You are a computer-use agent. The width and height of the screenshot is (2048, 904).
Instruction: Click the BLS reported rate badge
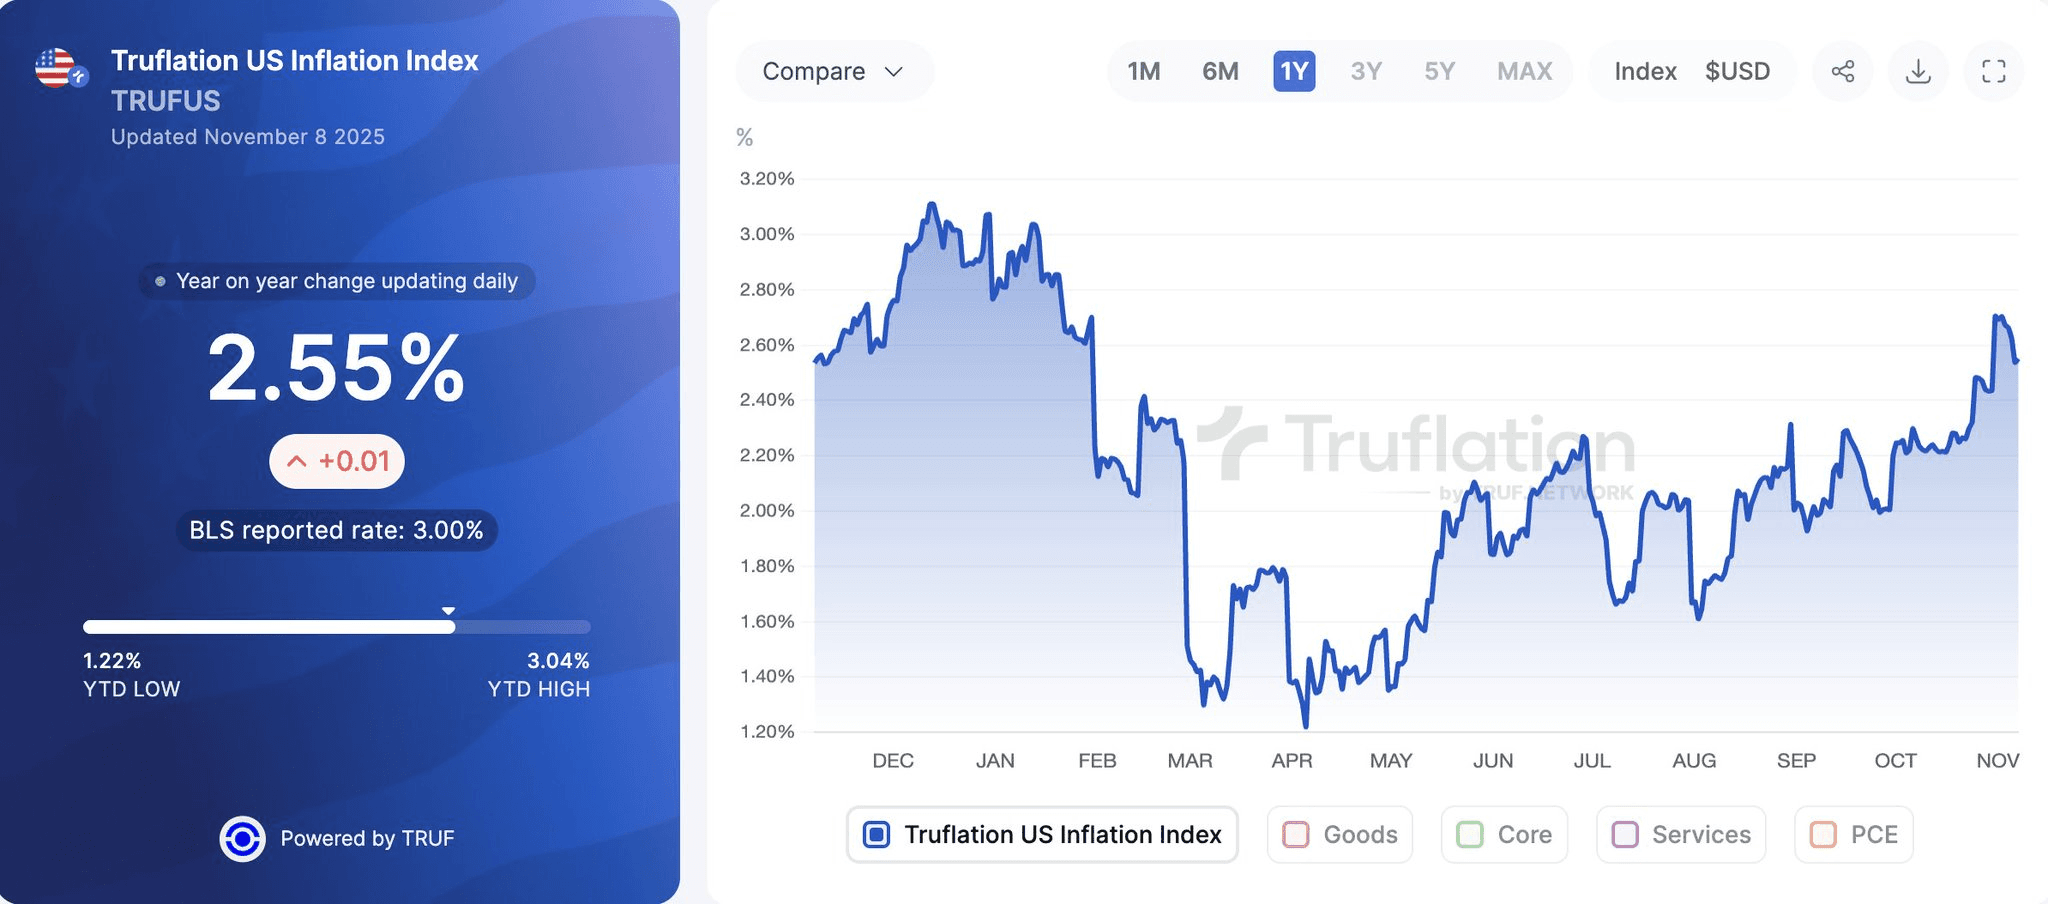337,530
